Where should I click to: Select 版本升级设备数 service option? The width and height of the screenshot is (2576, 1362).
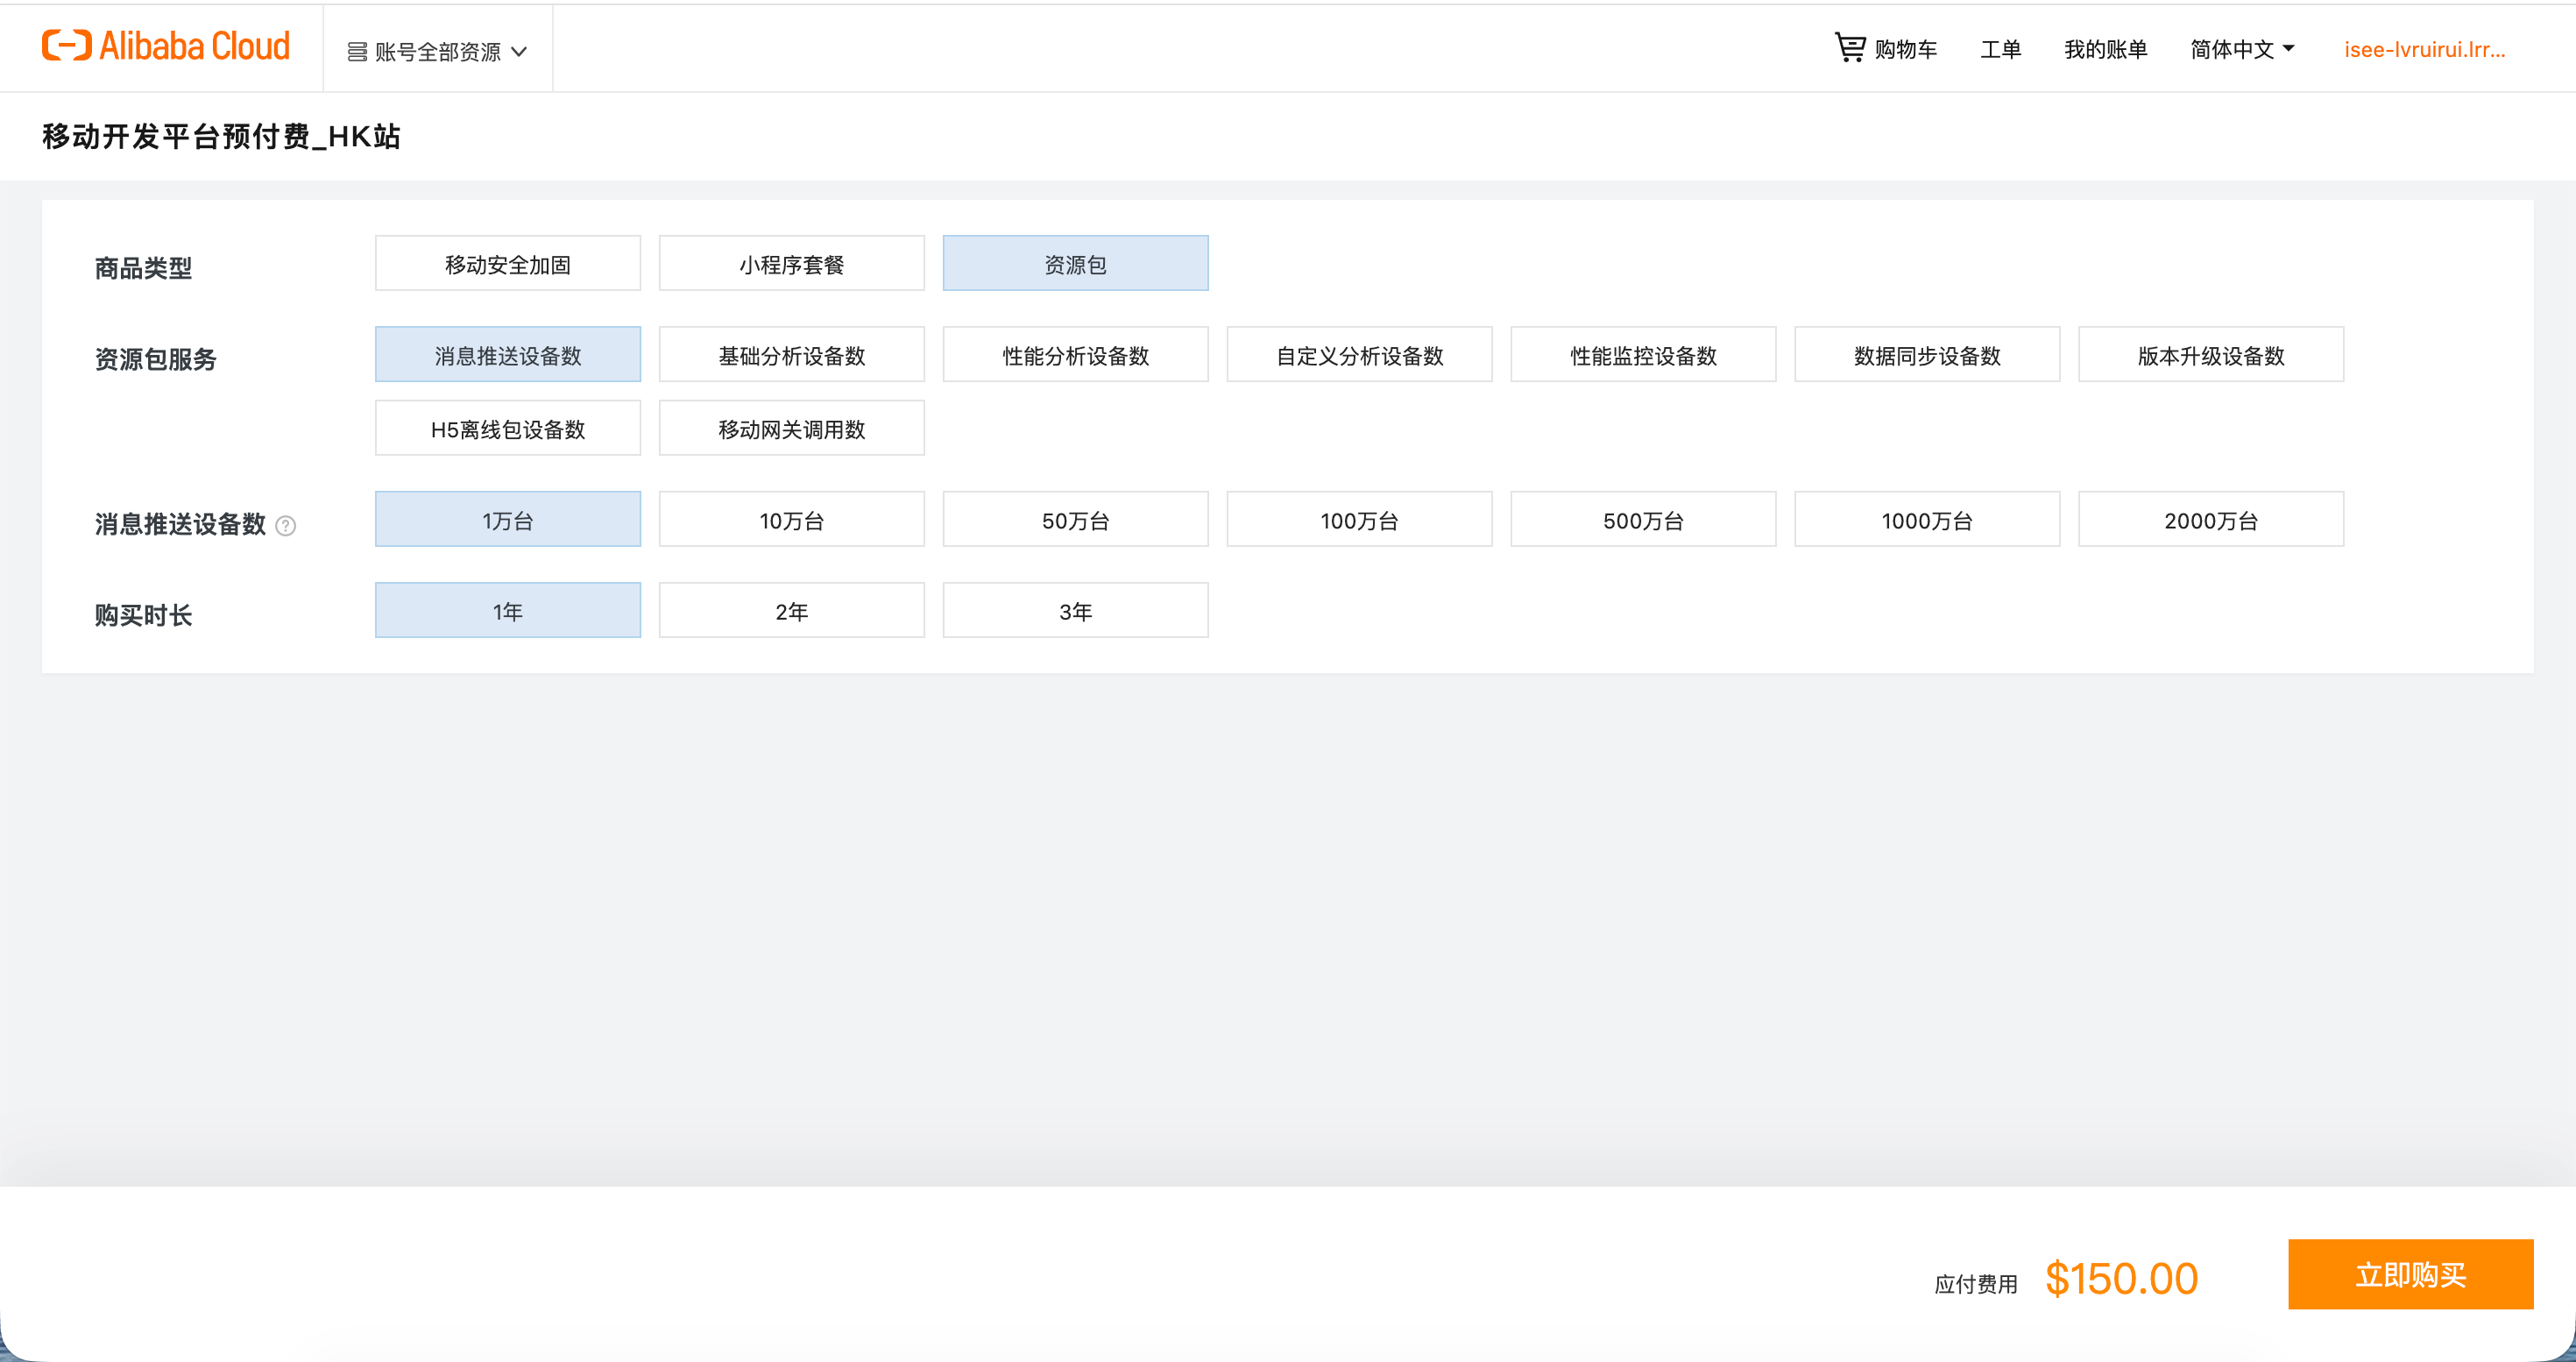coord(2210,355)
